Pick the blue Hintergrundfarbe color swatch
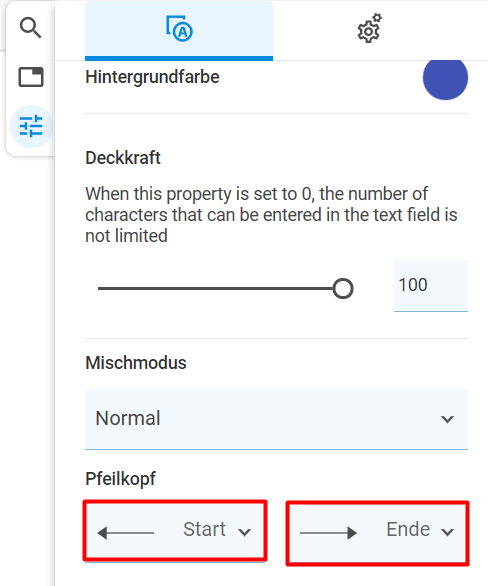Screen dimensions: 488x586 [445, 77]
